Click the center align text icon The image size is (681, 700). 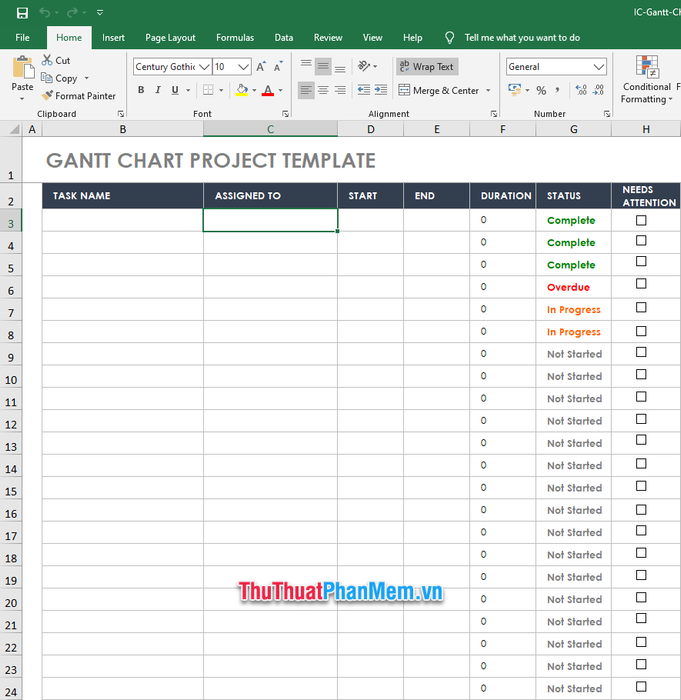323,90
